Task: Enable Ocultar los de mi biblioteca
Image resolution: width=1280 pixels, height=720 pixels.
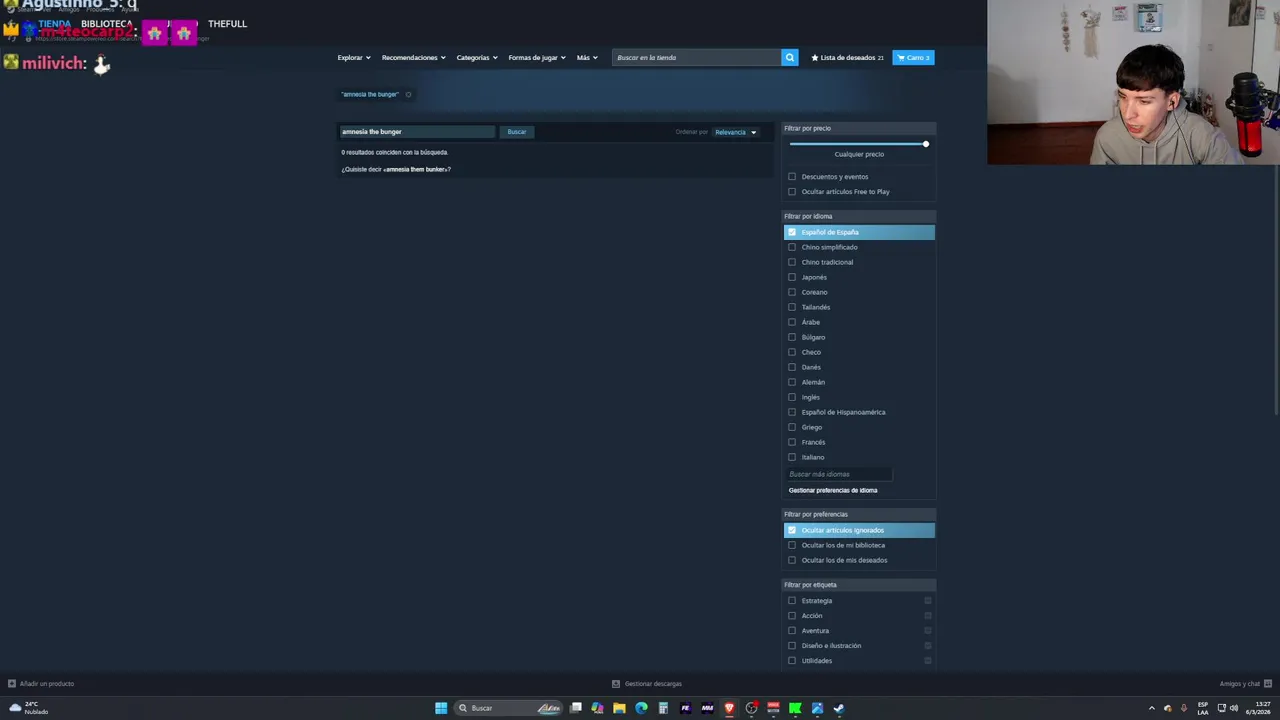Action: coord(792,545)
